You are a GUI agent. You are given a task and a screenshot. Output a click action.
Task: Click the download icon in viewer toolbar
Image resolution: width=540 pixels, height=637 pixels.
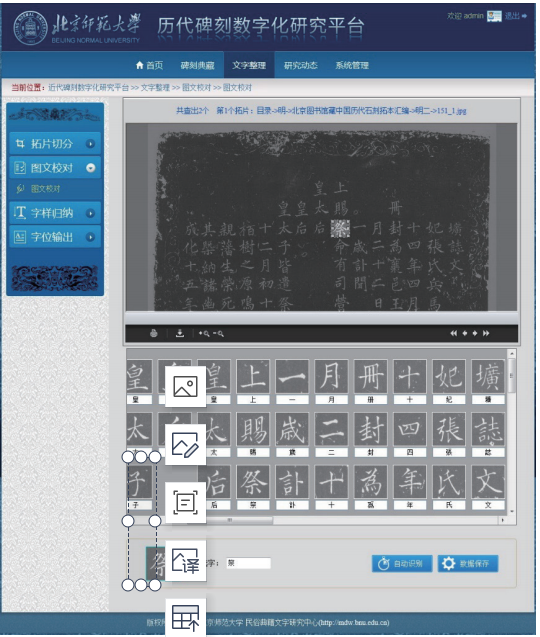[180, 333]
